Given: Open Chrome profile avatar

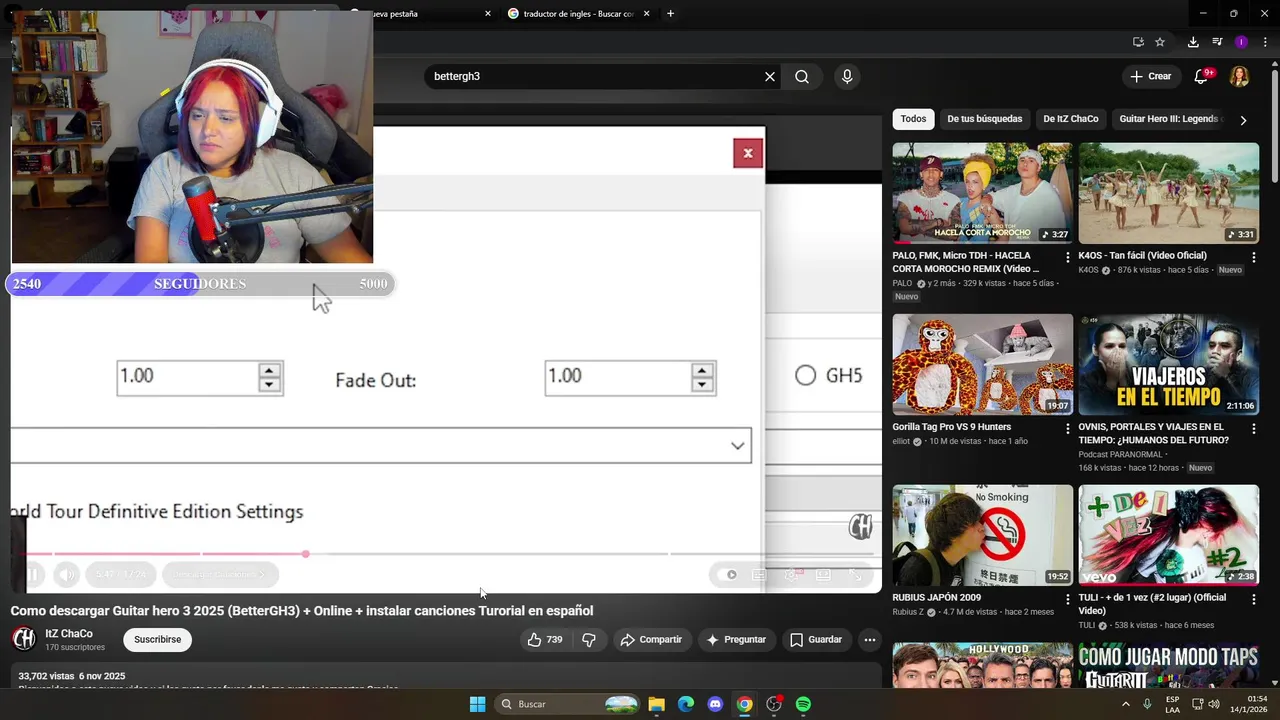Looking at the screenshot, I should click(x=1241, y=42).
